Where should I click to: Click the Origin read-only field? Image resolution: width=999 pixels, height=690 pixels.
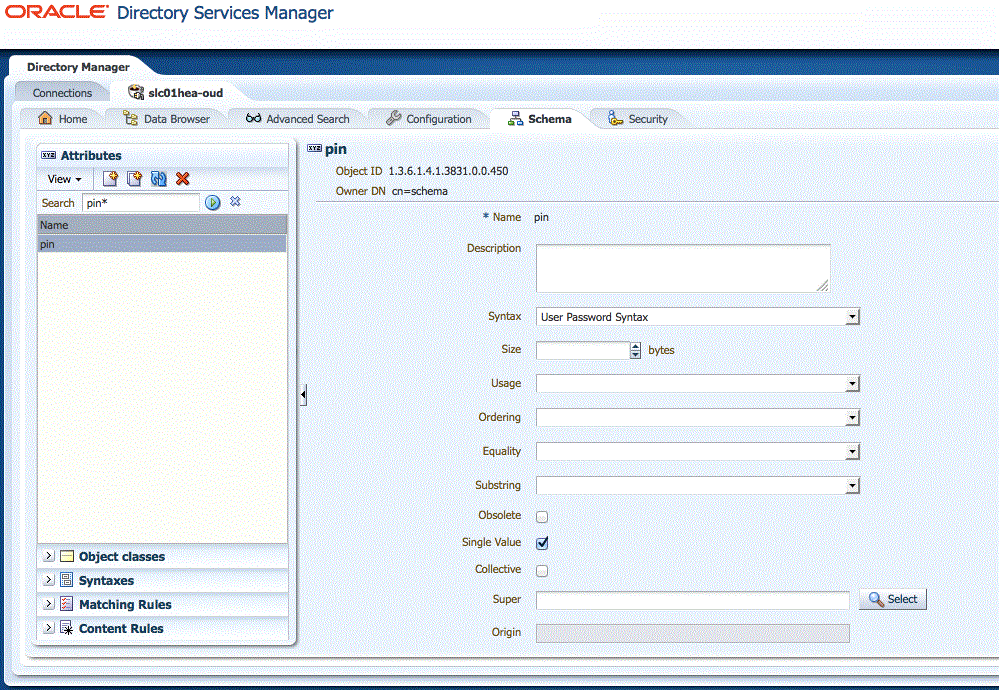pos(693,633)
